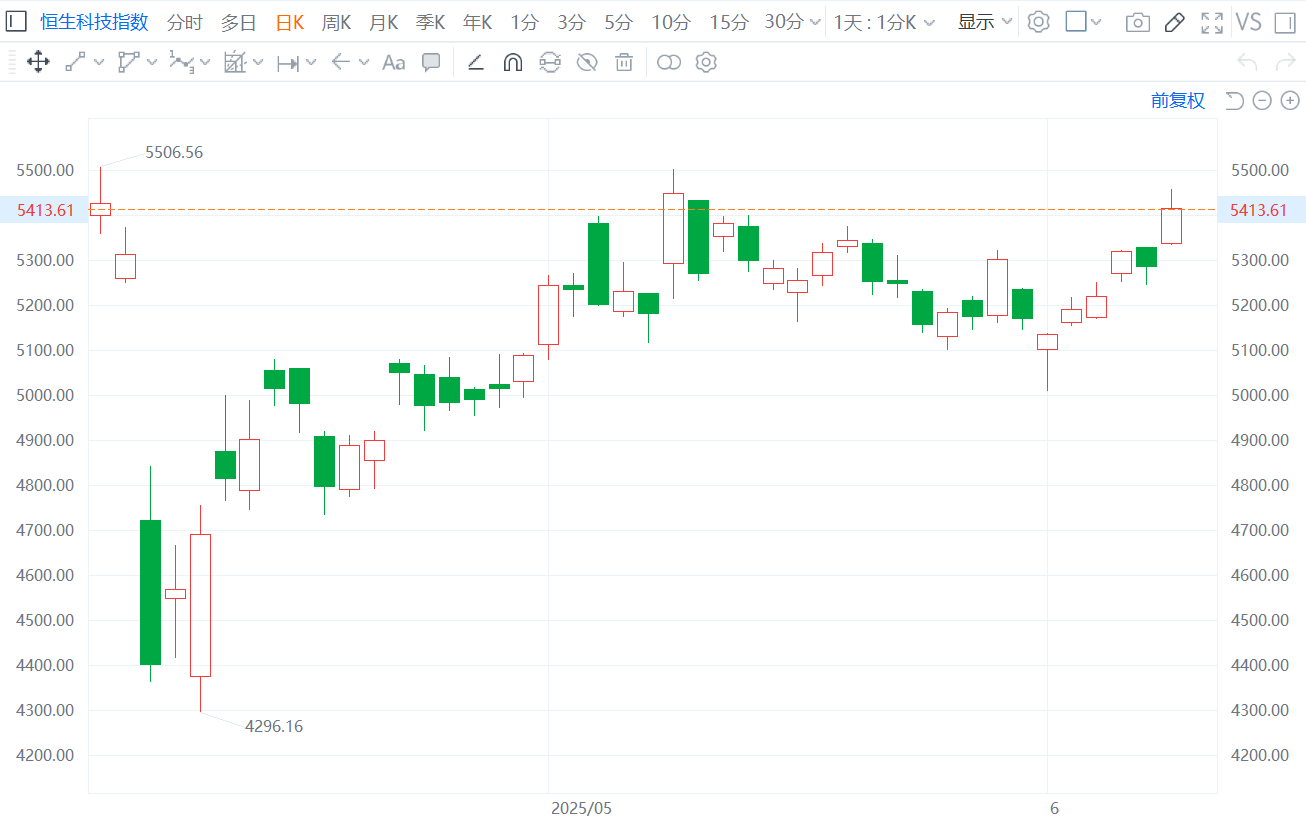Redo last drawing action
The image size is (1306, 834).
click(x=1286, y=62)
